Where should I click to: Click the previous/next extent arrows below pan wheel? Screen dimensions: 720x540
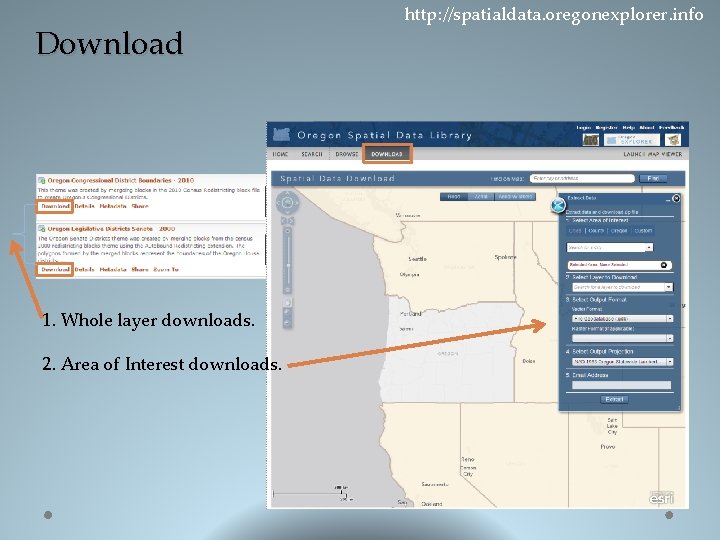tap(287, 221)
